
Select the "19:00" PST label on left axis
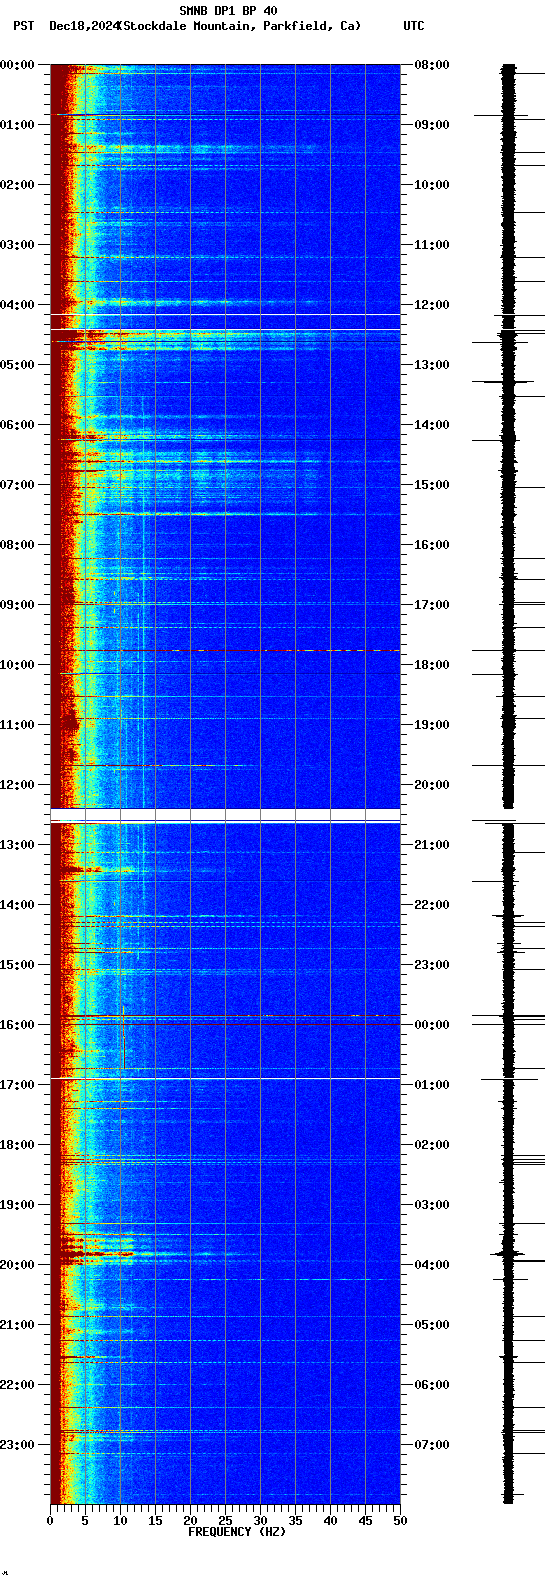16,1205
